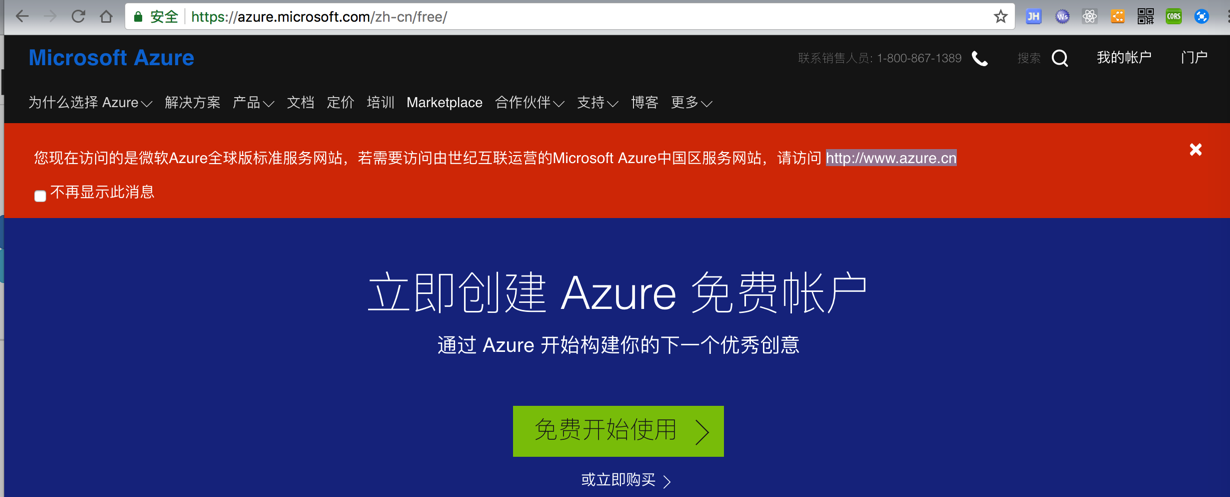Check the 不再显示此消息 checkbox
Image resolution: width=1230 pixels, height=497 pixels.
(40, 196)
